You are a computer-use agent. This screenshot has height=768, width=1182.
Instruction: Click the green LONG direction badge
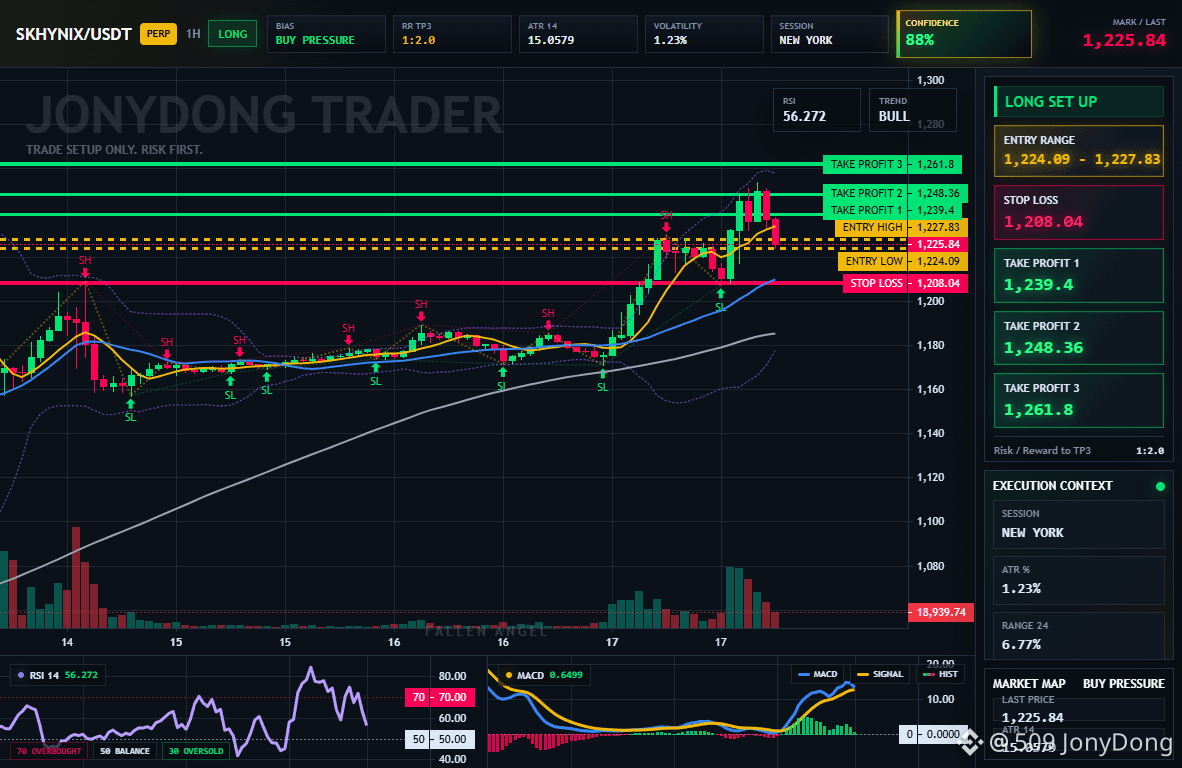232,34
